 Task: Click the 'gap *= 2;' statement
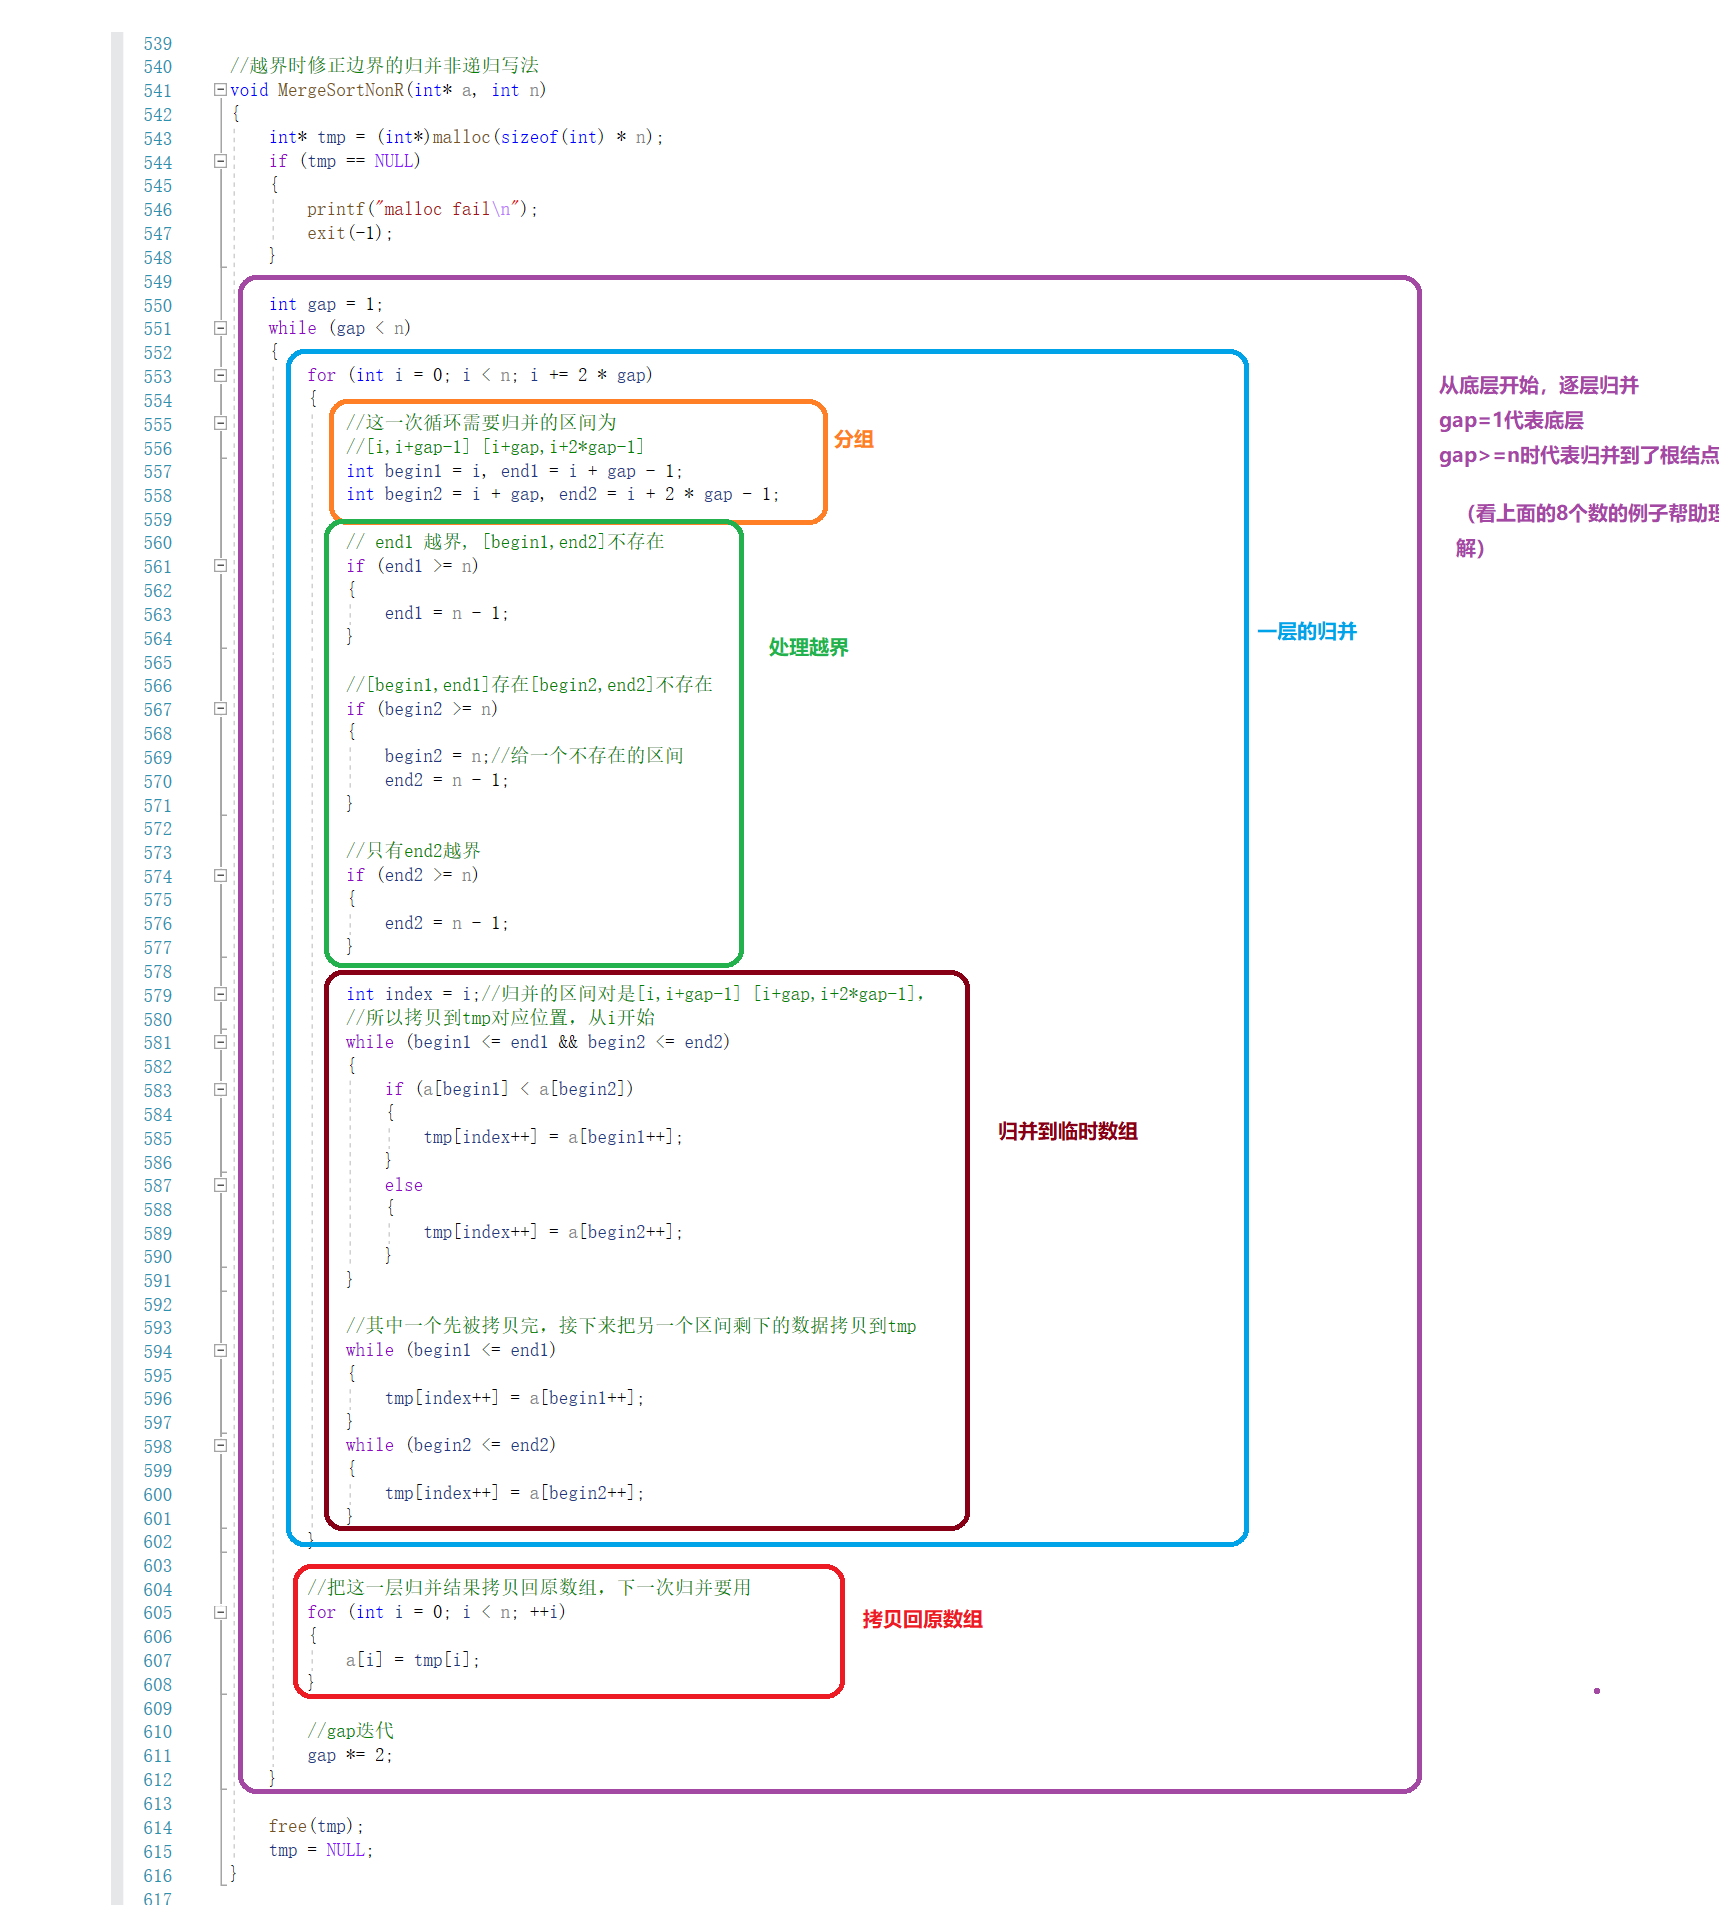coord(350,1755)
